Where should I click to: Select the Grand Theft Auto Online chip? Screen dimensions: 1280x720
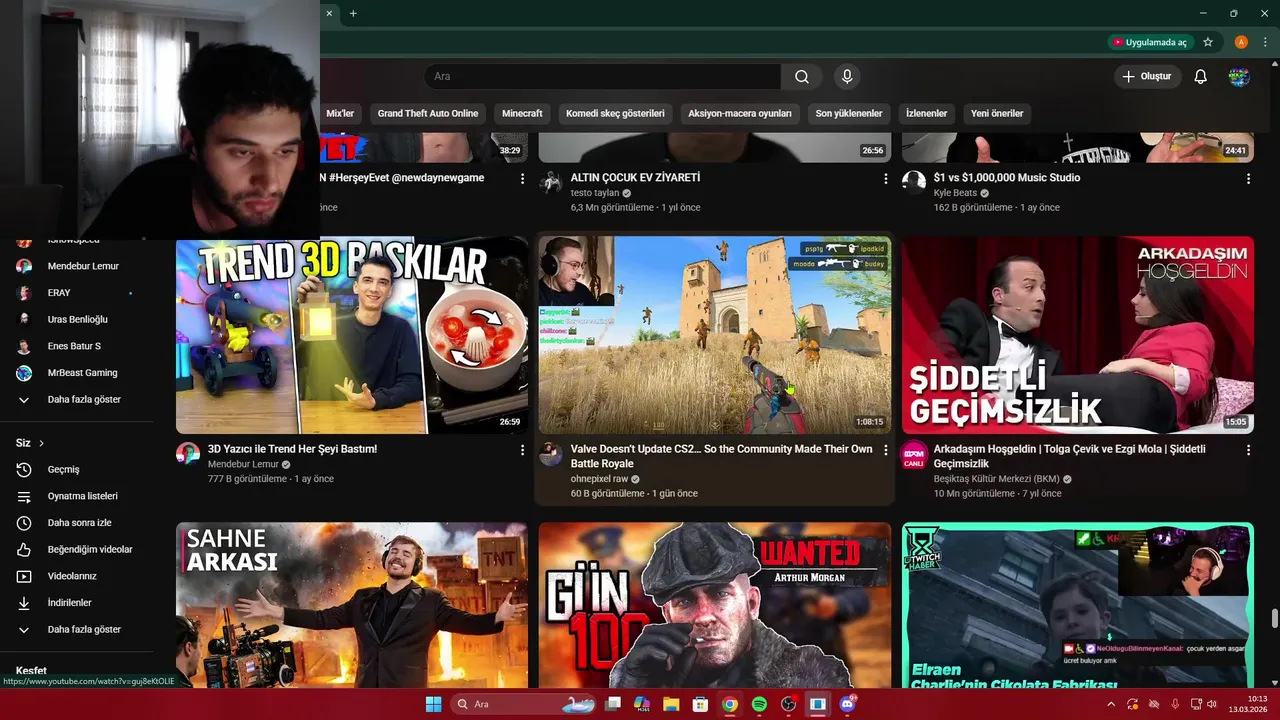click(x=428, y=113)
